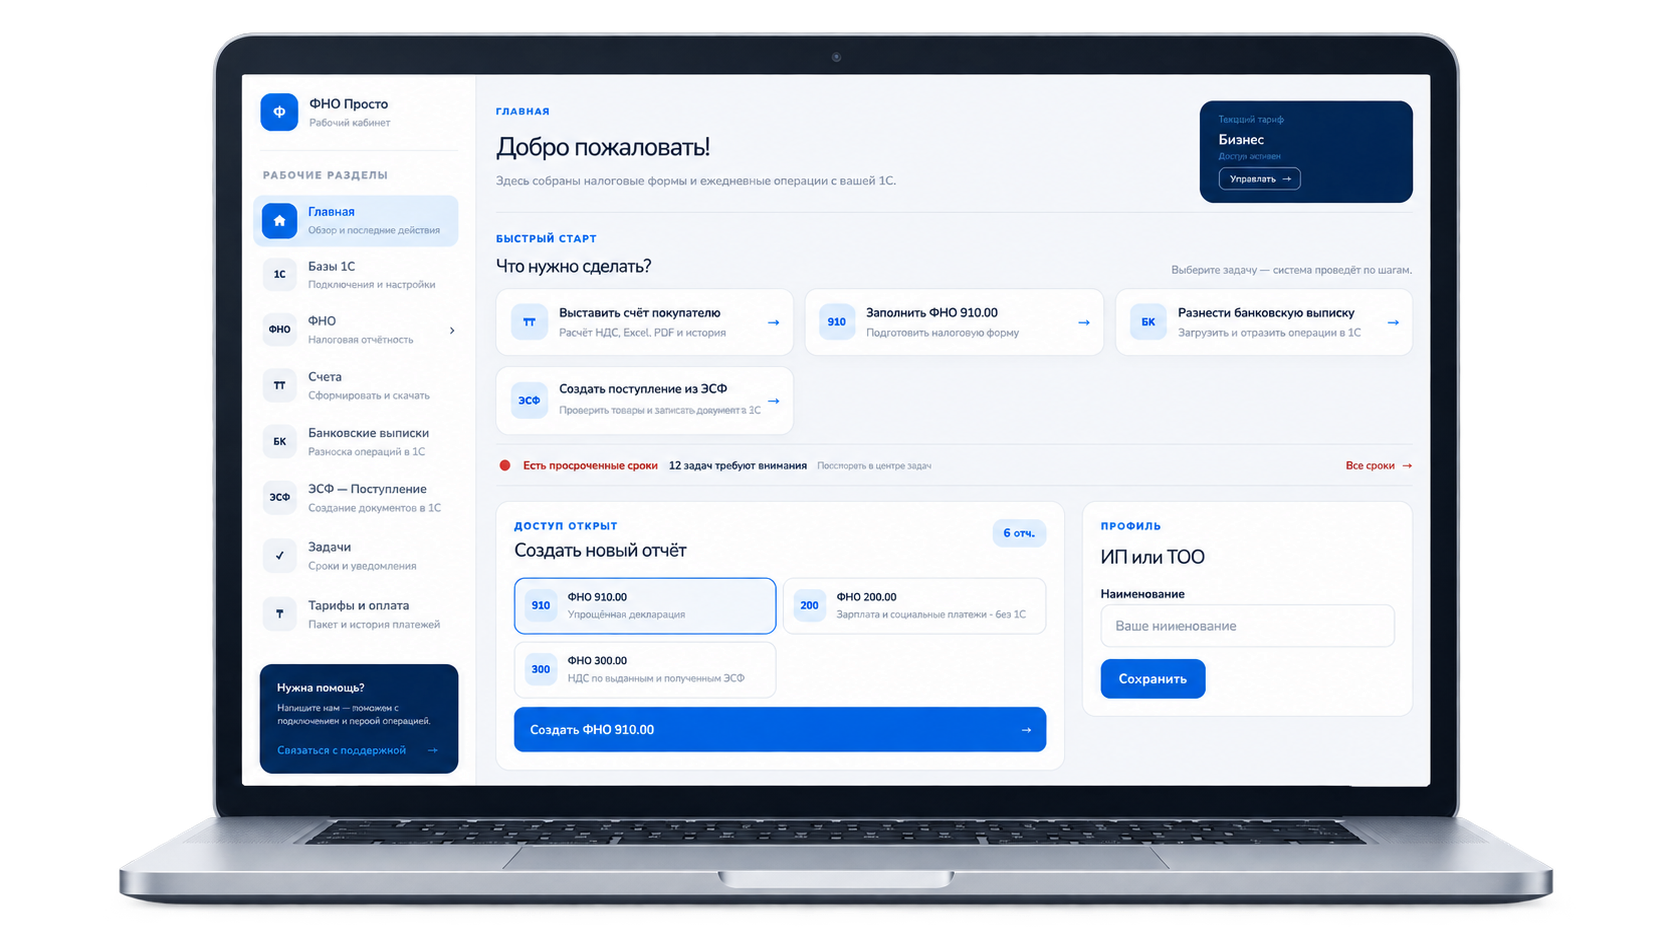
Task: Click the ФНО Просто logo icon
Action: (x=279, y=112)
